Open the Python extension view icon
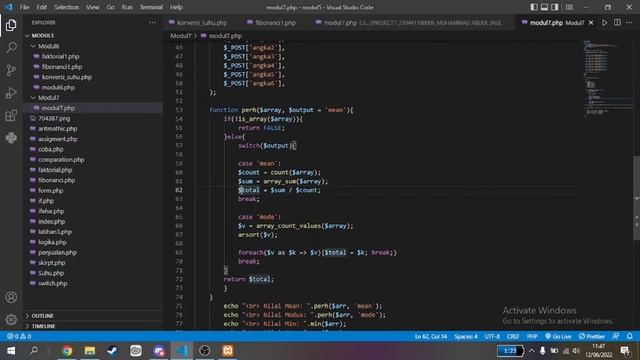This screenshot has height=360, width=640. [x=11, y=138]
